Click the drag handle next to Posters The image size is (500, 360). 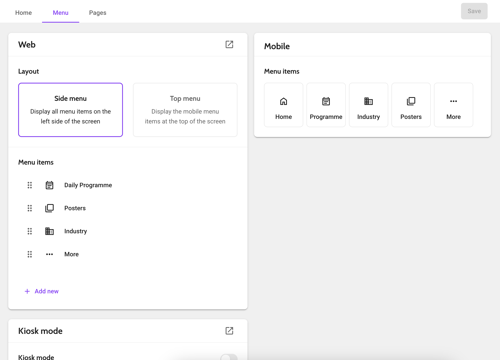pyautogui.click(x=30, y=208)
